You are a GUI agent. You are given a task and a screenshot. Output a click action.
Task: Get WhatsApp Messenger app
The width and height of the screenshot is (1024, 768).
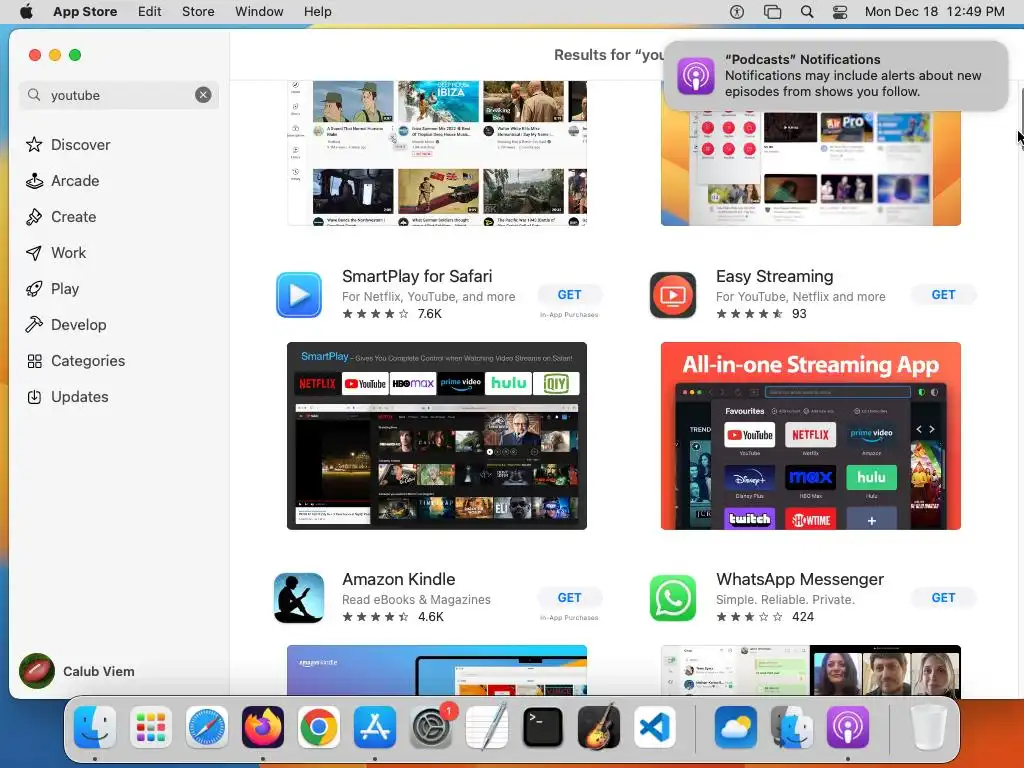pyautogui.click(x=943, y=598)
